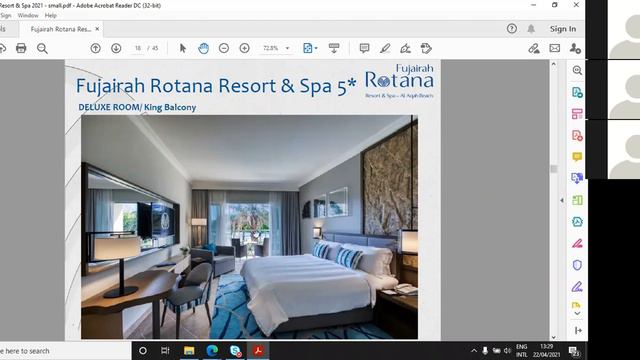Viewport: 640px width, 360px height.
Task: Open Compress PDF tool in right pane
Action: pos(577,222)
